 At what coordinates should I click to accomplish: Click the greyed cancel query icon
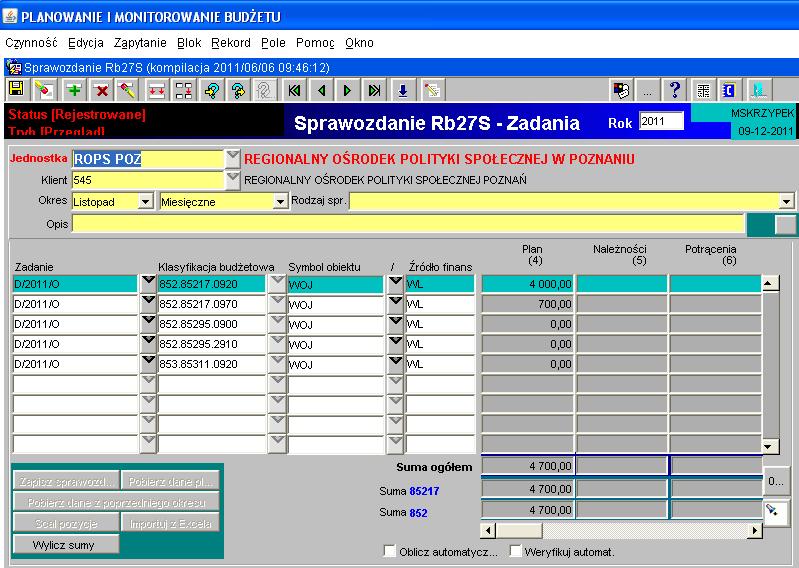point(265,90)
